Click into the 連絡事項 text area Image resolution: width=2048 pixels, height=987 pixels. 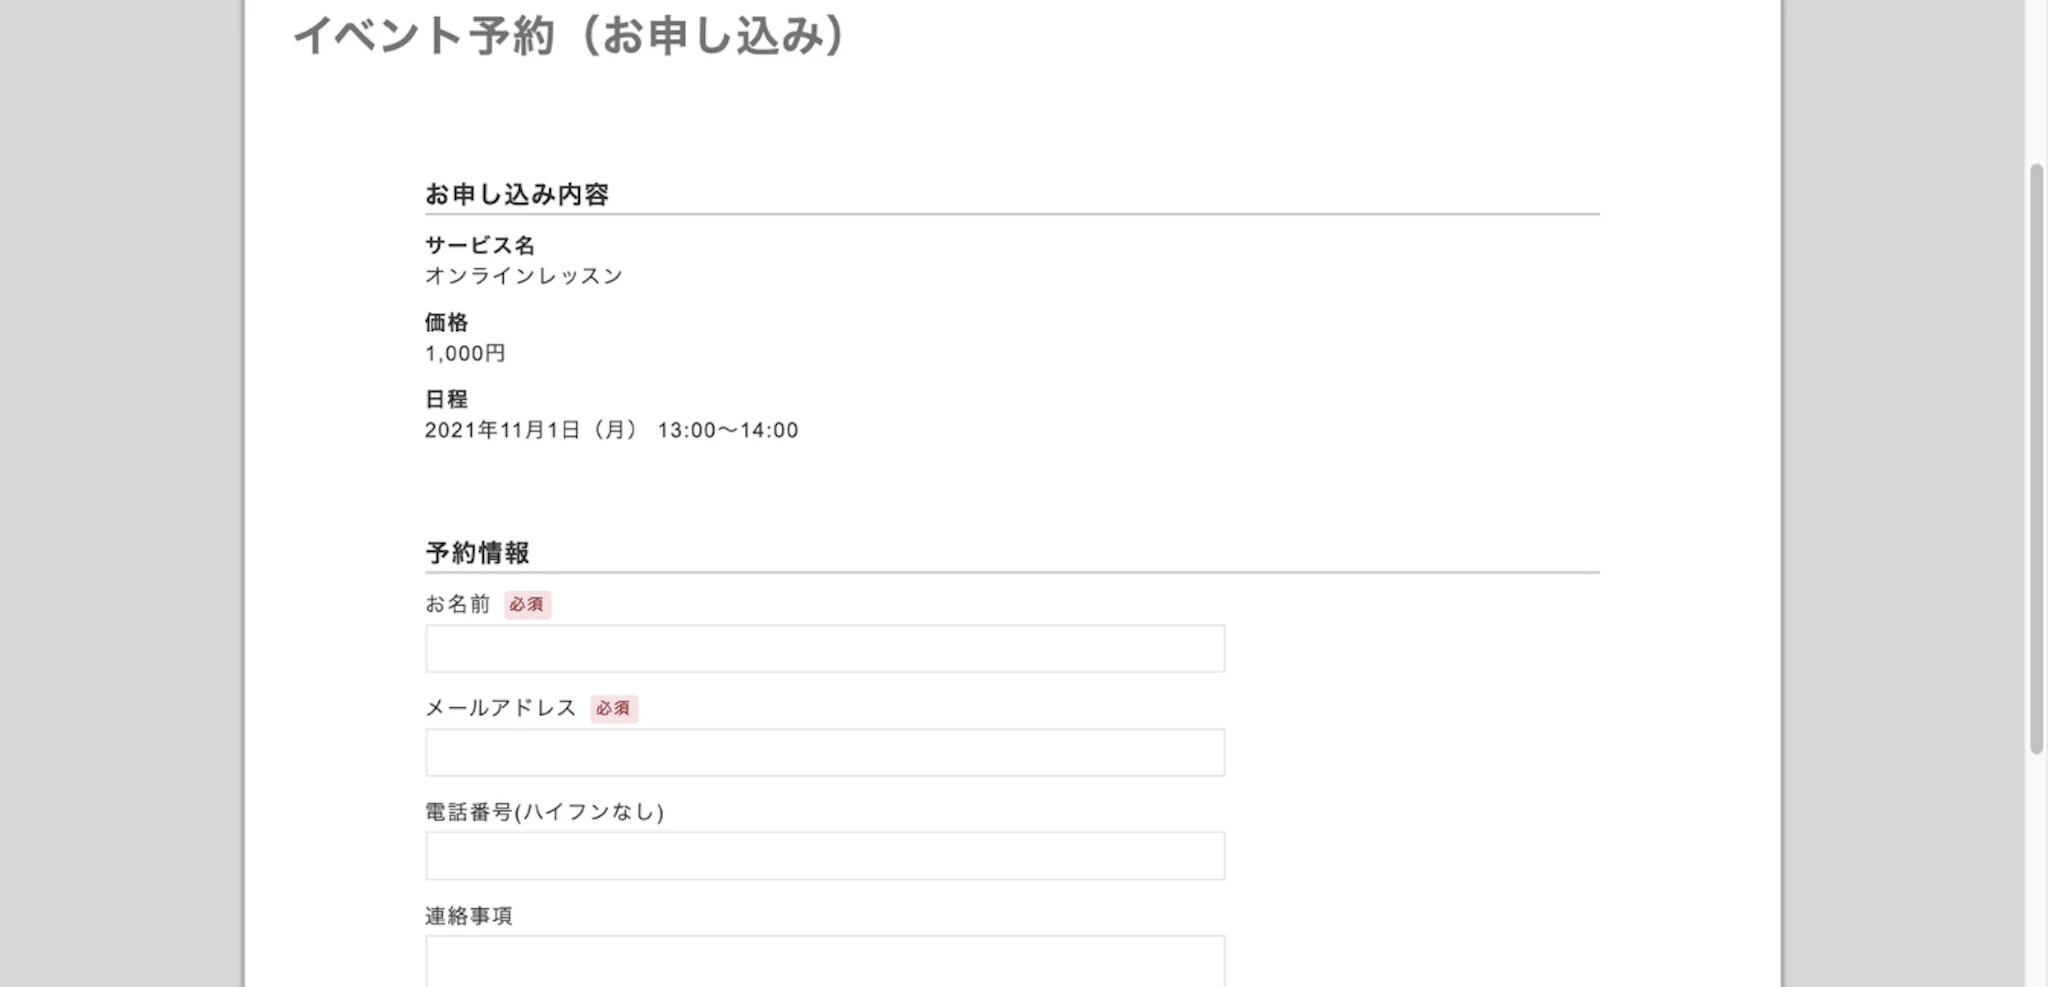pyautogui.click(x=824, y=961)
